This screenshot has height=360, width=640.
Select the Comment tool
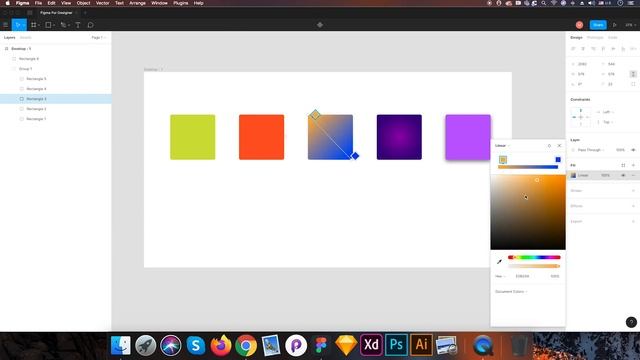(x=91, y=25)
